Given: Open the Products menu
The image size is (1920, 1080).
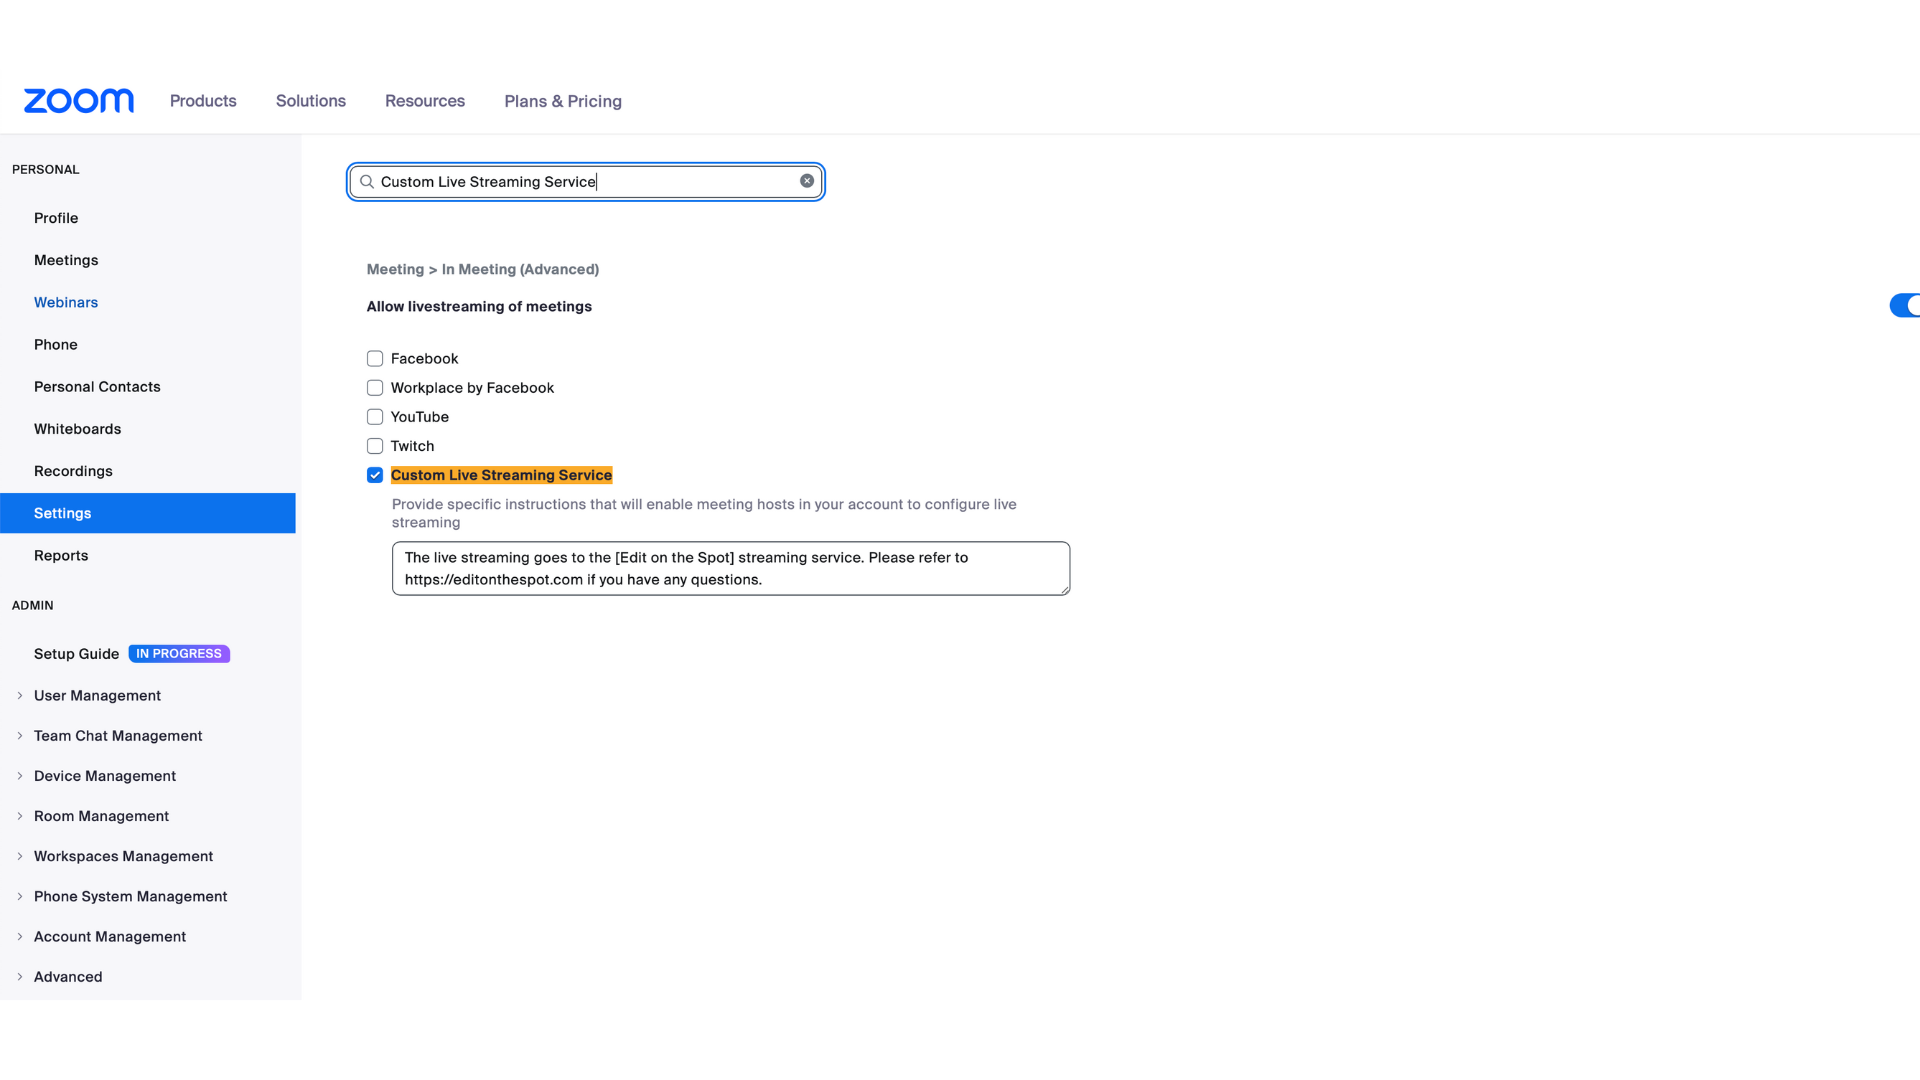Looking at the screenshot, I should [203, 101].
